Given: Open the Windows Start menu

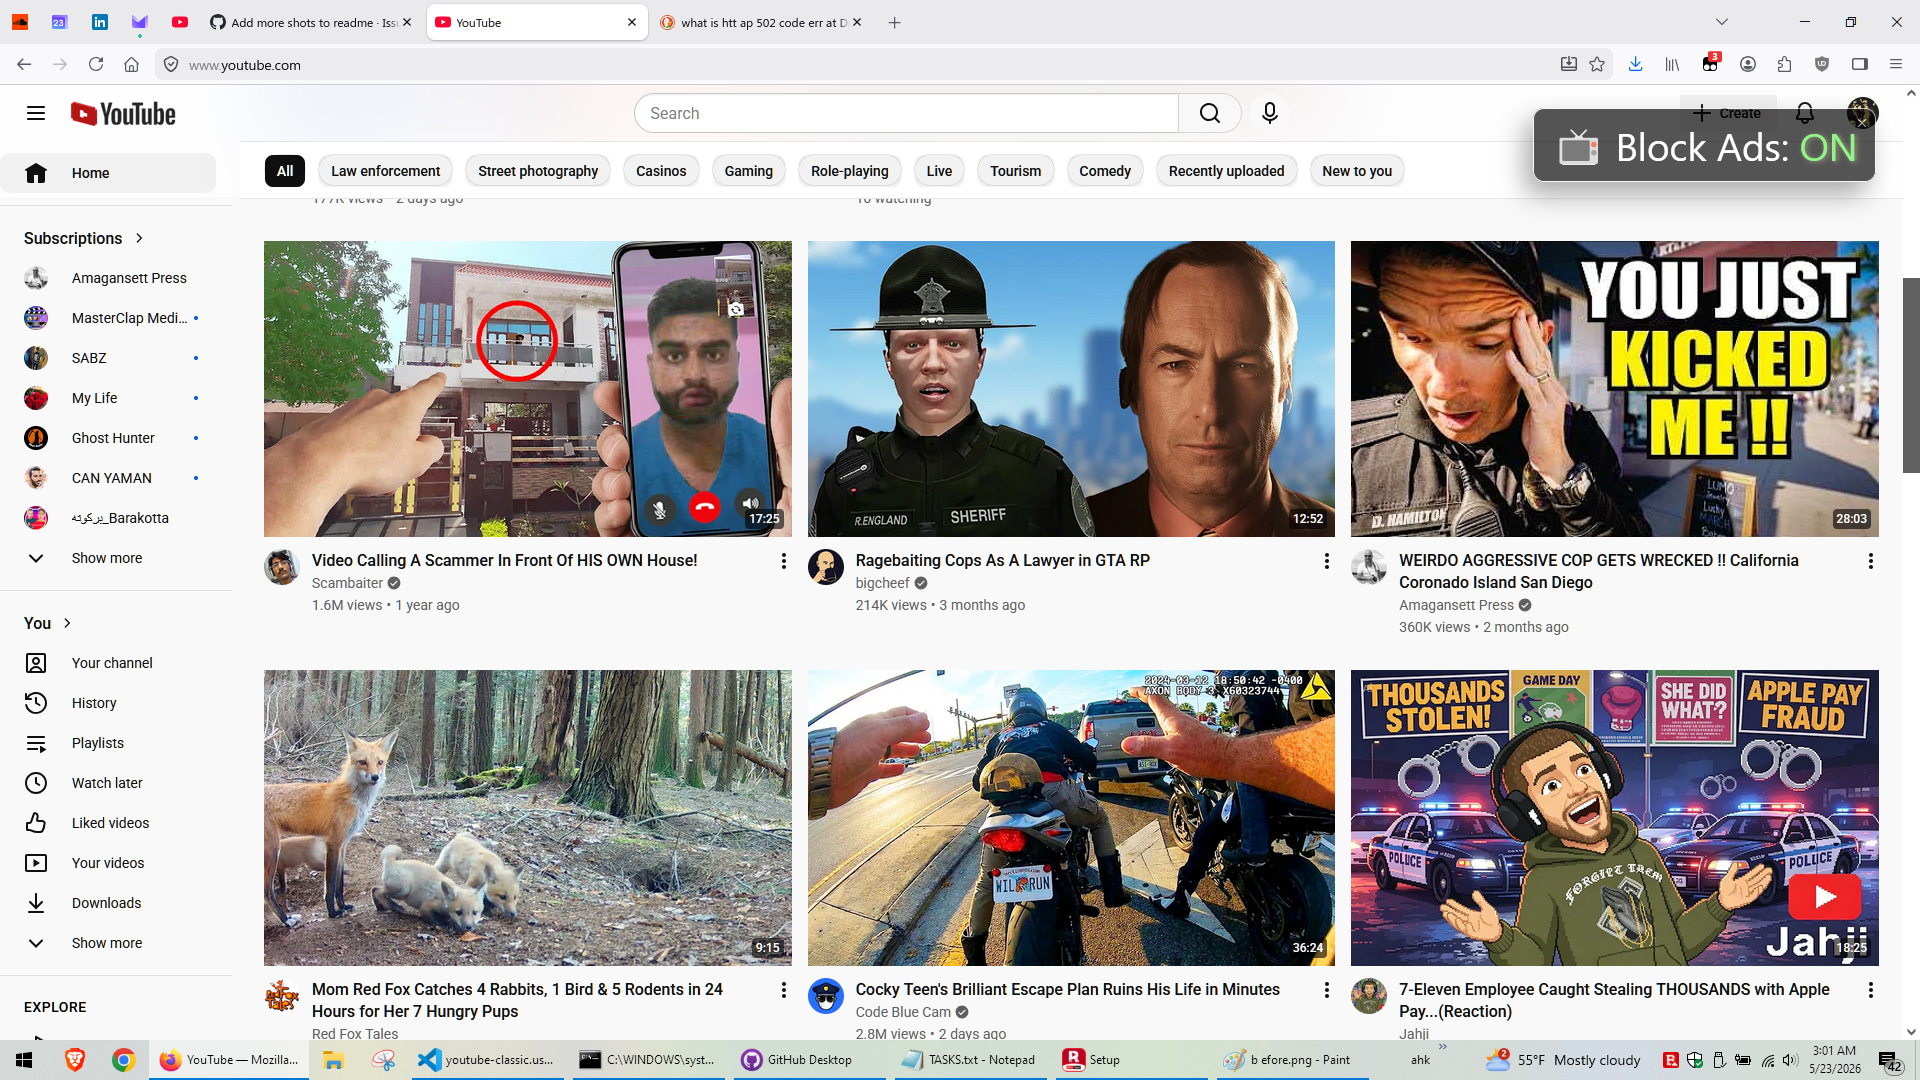Looking at the screenshot, I should point(24,1060).
